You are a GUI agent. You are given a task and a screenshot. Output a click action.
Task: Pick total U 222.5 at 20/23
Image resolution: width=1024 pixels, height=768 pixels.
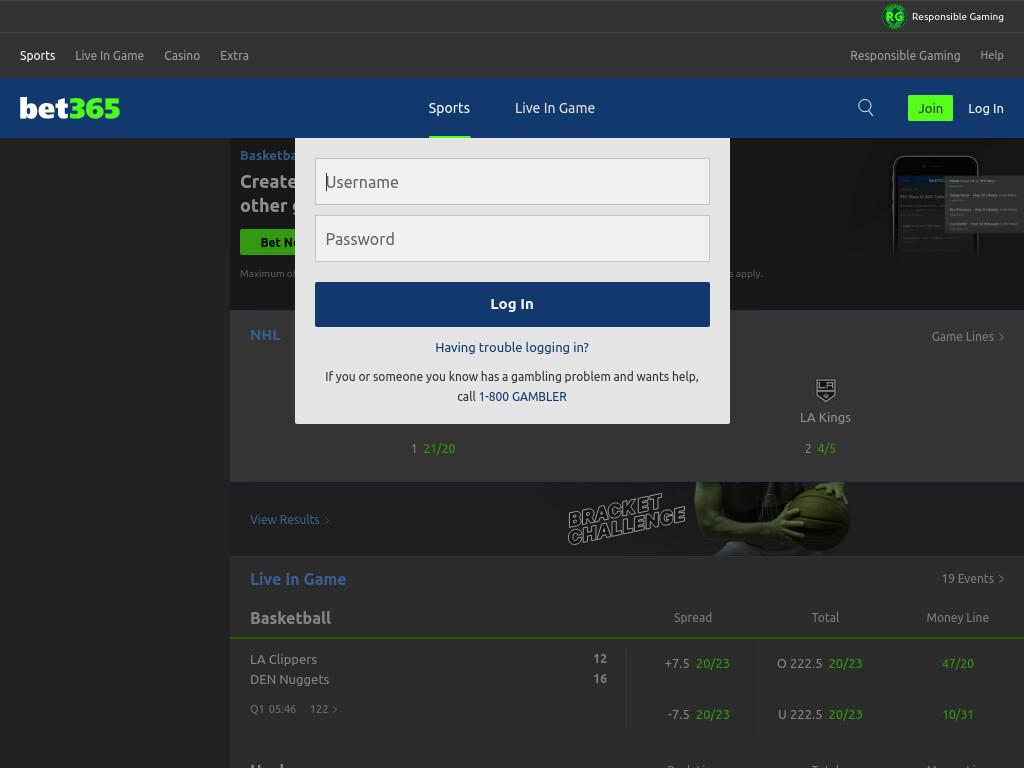pos(820,714)
